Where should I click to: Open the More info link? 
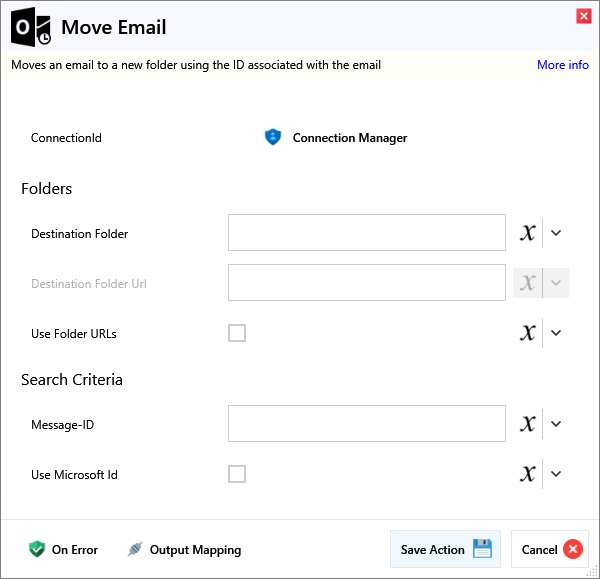coord(562,65)
